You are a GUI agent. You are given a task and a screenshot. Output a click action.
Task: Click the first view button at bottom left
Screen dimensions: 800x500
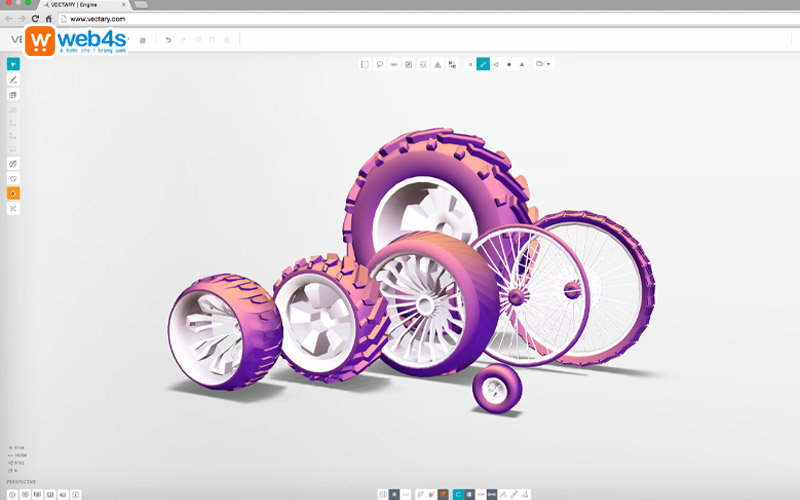click(x=12, y=494)
